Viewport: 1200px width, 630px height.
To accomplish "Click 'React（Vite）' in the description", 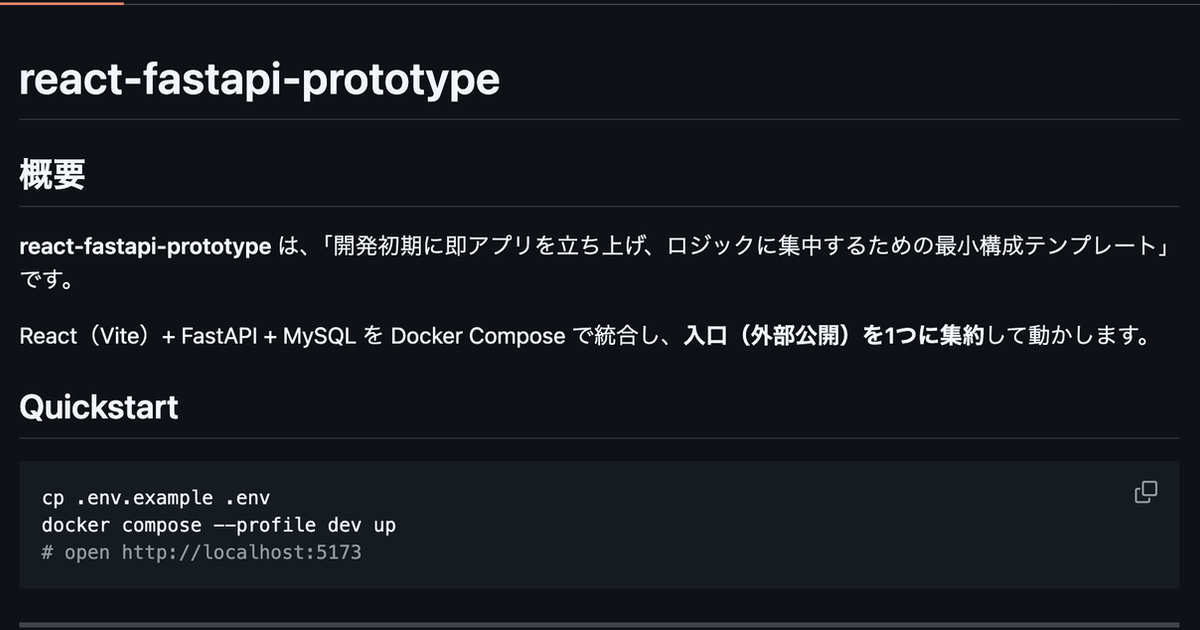I will [87, 336].
